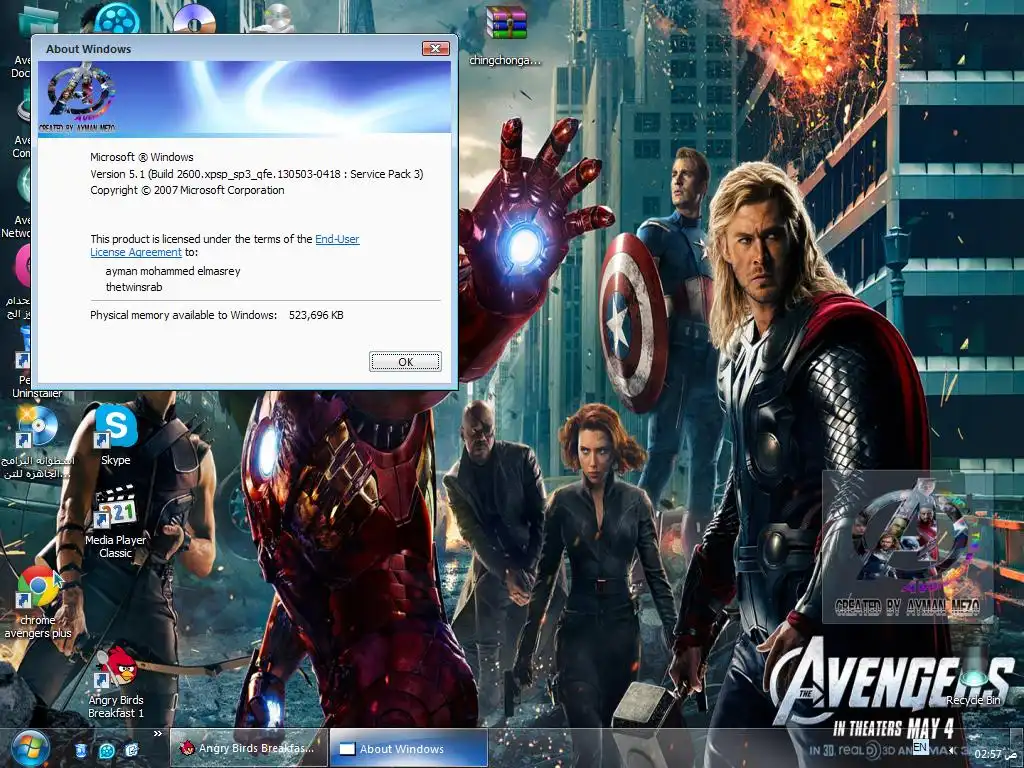Click the Copyright 2007 Microsoft Corporation text

[x=187, y=191]
